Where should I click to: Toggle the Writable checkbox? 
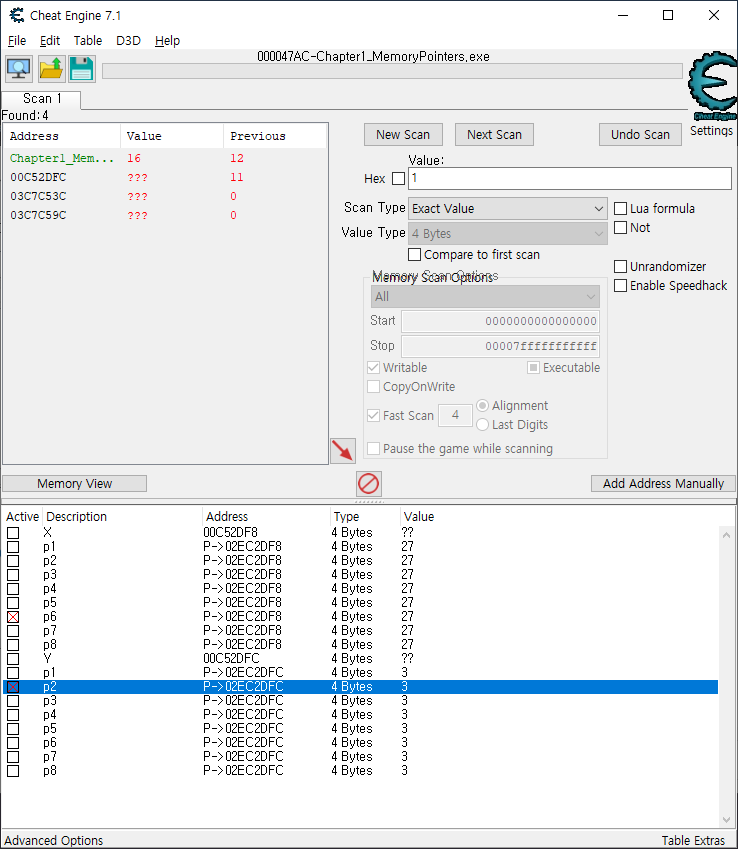point(373,368)
